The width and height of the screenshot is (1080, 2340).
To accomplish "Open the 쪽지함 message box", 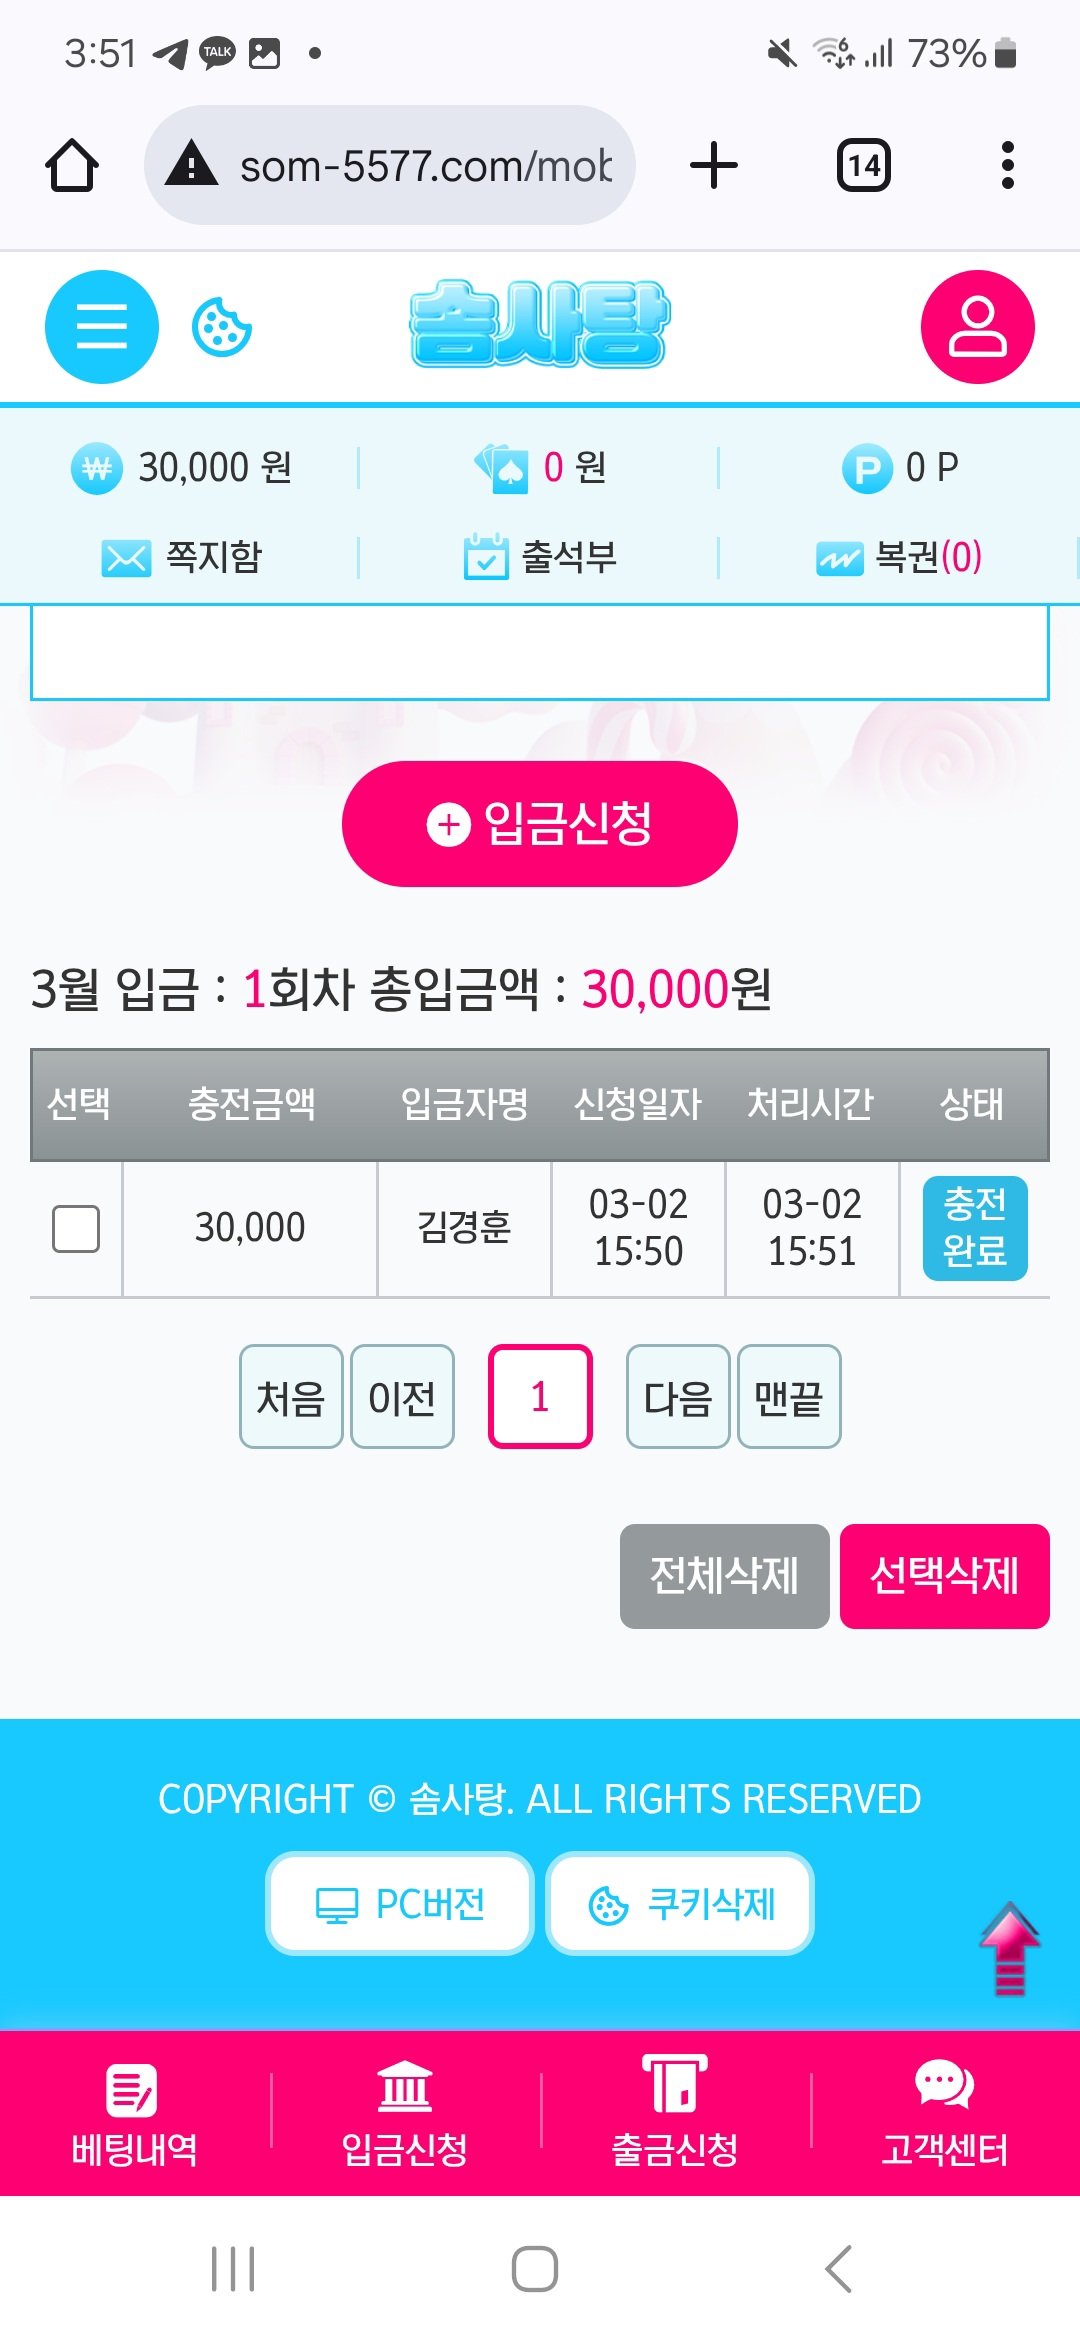I will (182, 557).
